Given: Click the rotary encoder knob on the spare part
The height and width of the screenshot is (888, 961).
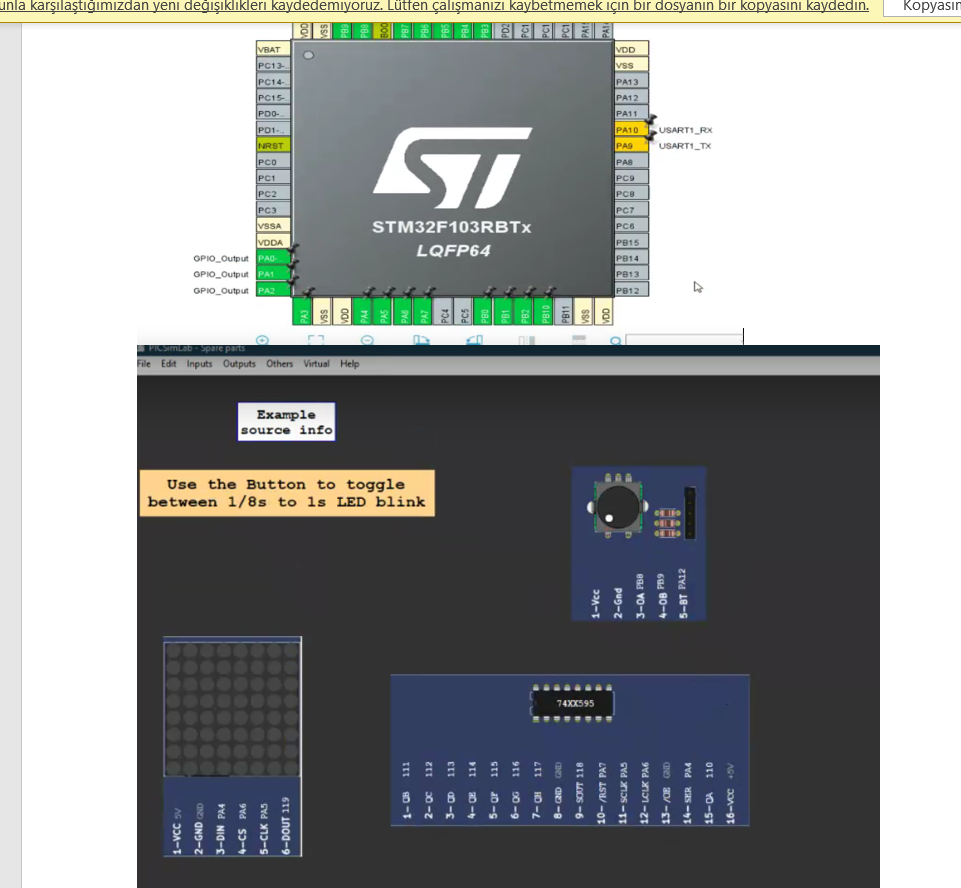Looking at the screenshot, I should click(x=617, y=505).
